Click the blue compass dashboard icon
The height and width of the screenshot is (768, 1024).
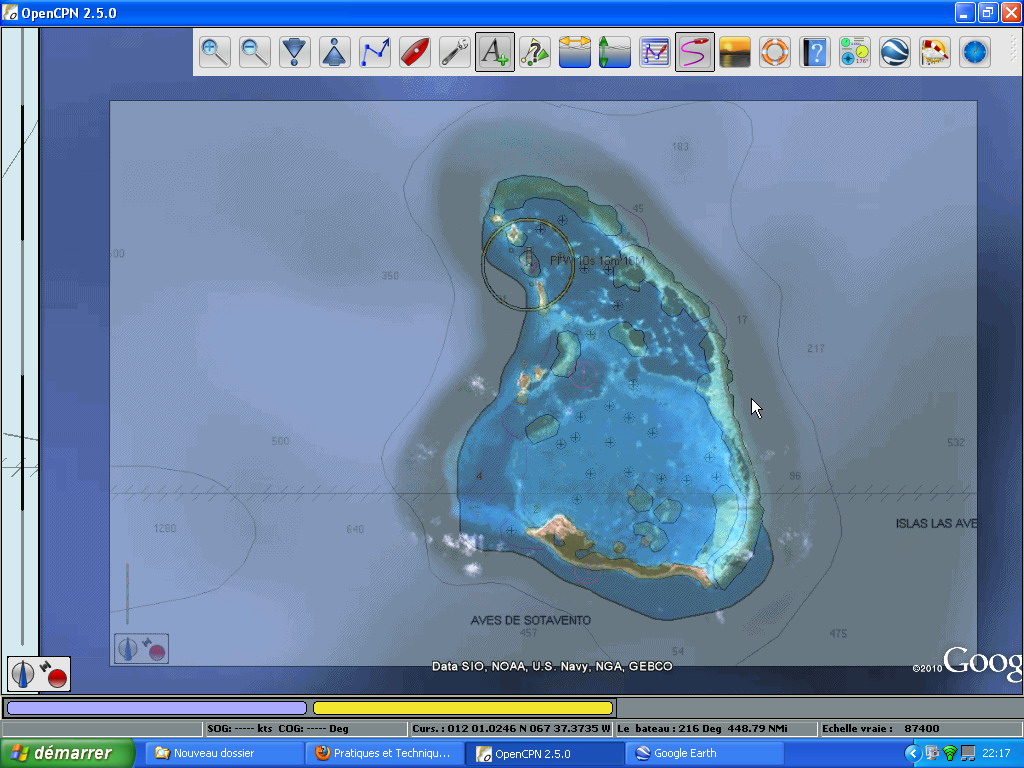pyautogui.click(x=975, y=51)
